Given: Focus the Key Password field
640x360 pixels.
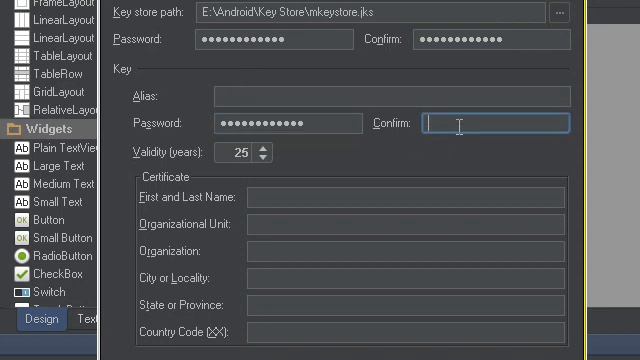Looking at the screenshot, I should 288,123.
